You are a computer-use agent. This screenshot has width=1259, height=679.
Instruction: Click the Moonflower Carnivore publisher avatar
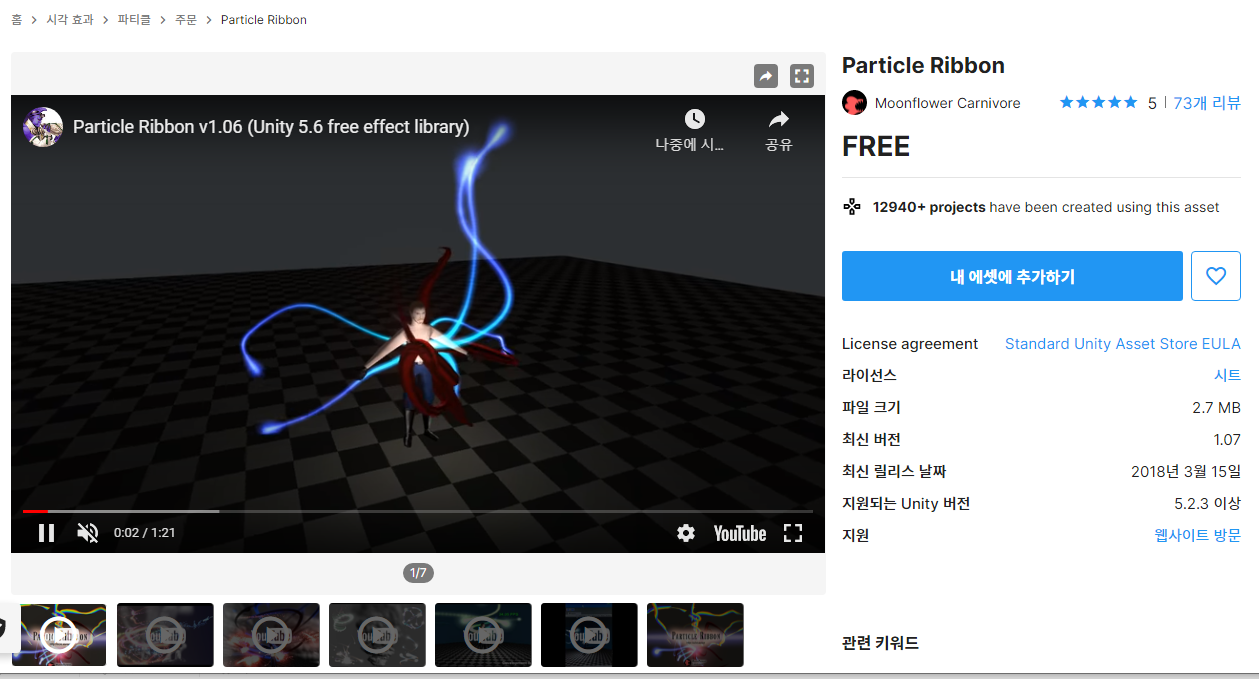tap(854, 102)
